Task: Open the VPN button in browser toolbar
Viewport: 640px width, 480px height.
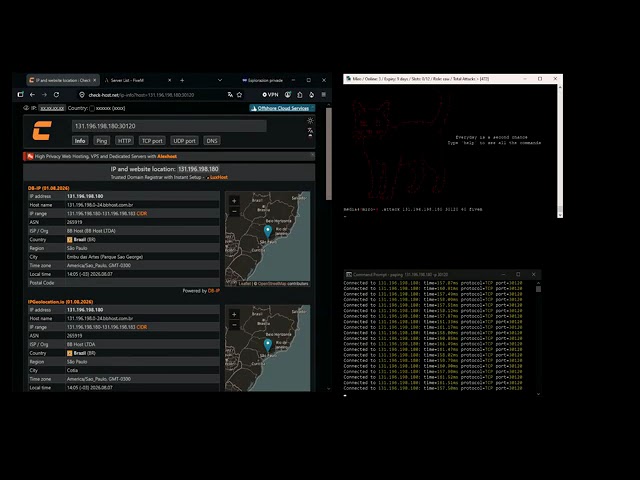Action: pos(270,95)
